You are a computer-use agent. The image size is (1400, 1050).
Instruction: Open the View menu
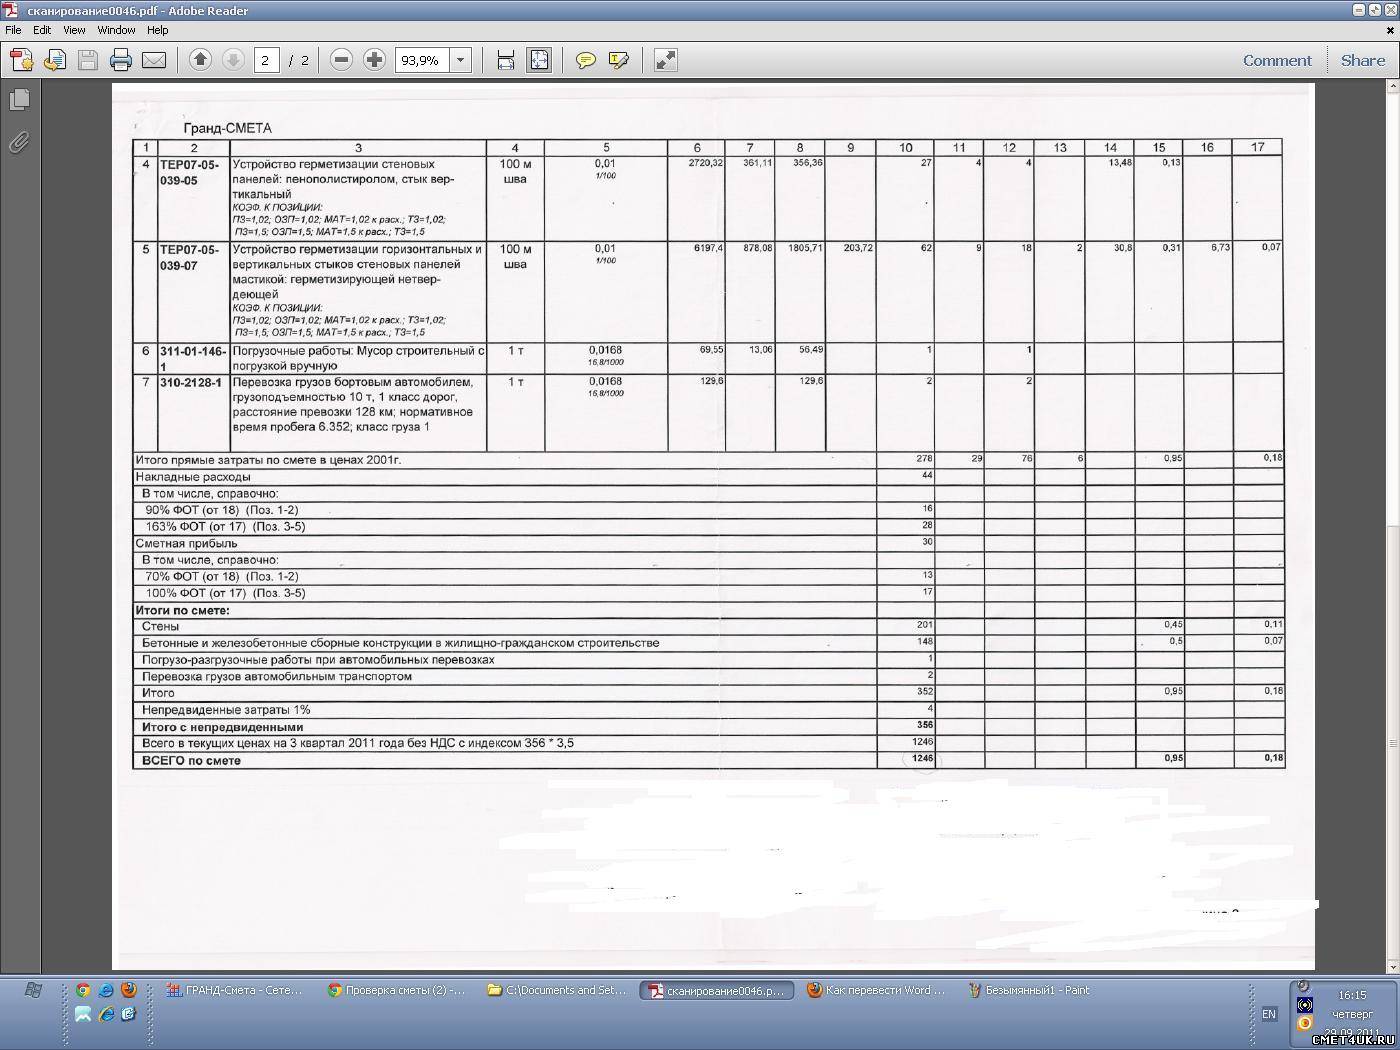[x=74, y=30]
